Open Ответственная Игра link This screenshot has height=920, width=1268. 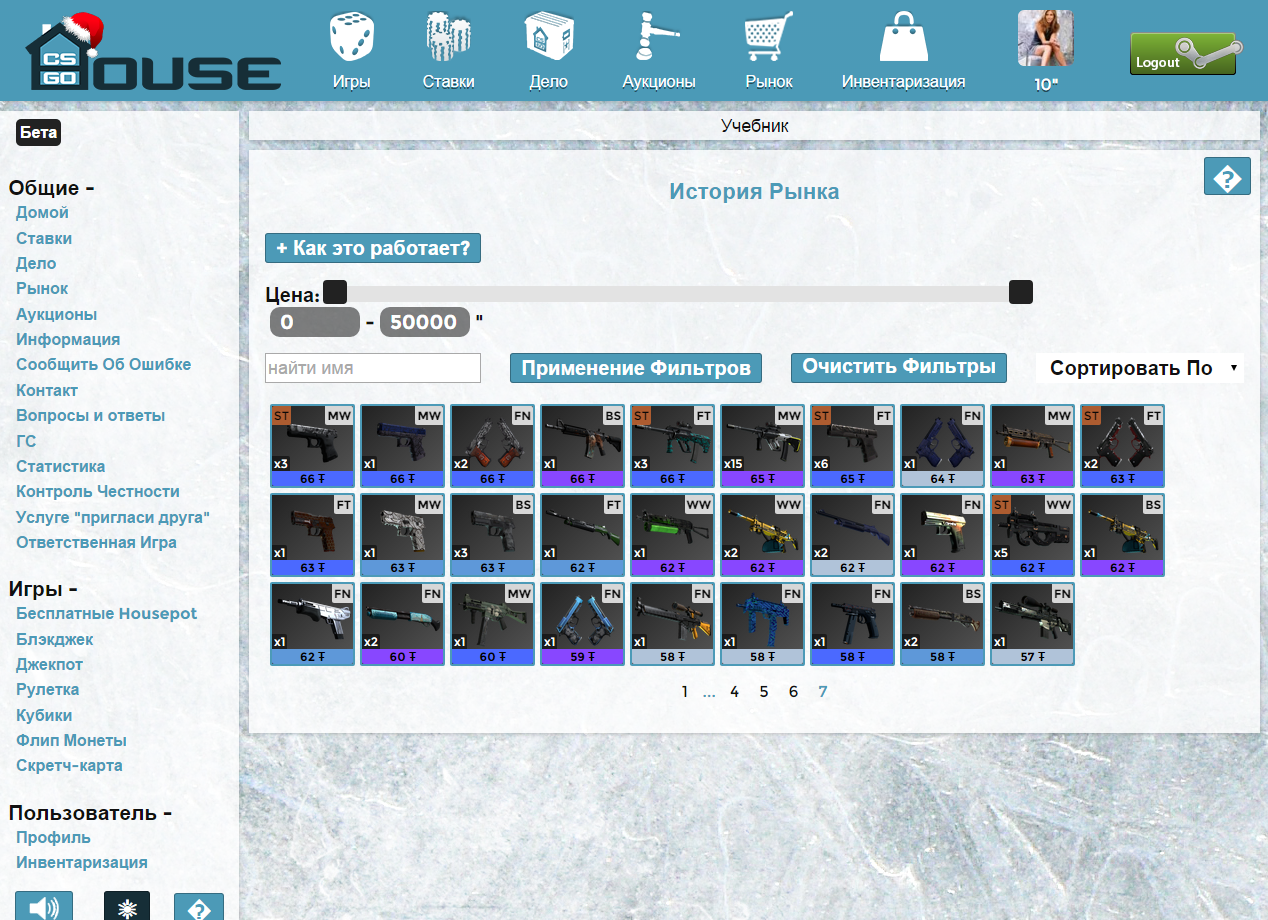pos(96,543)
